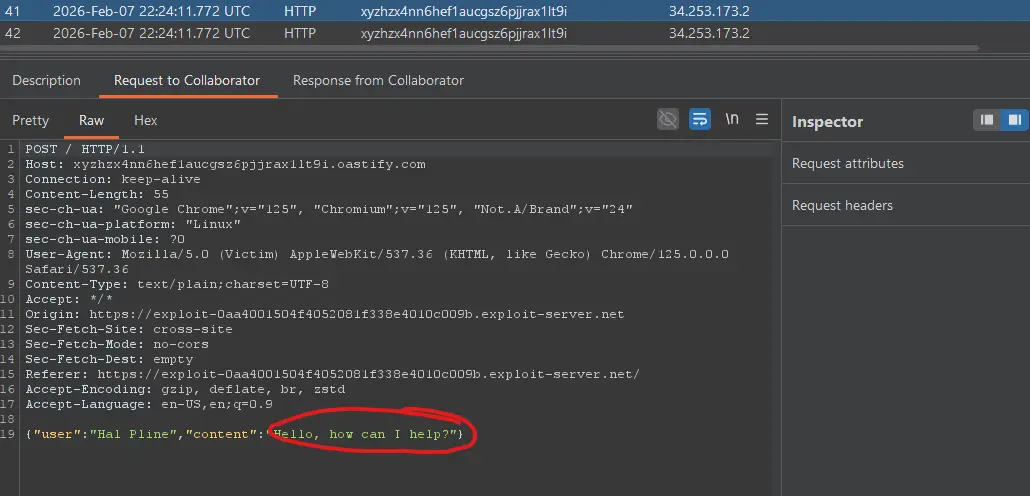Switch to the Pretty view
Viewport: 1030px width, 496px height.
(x=30, y=120)
